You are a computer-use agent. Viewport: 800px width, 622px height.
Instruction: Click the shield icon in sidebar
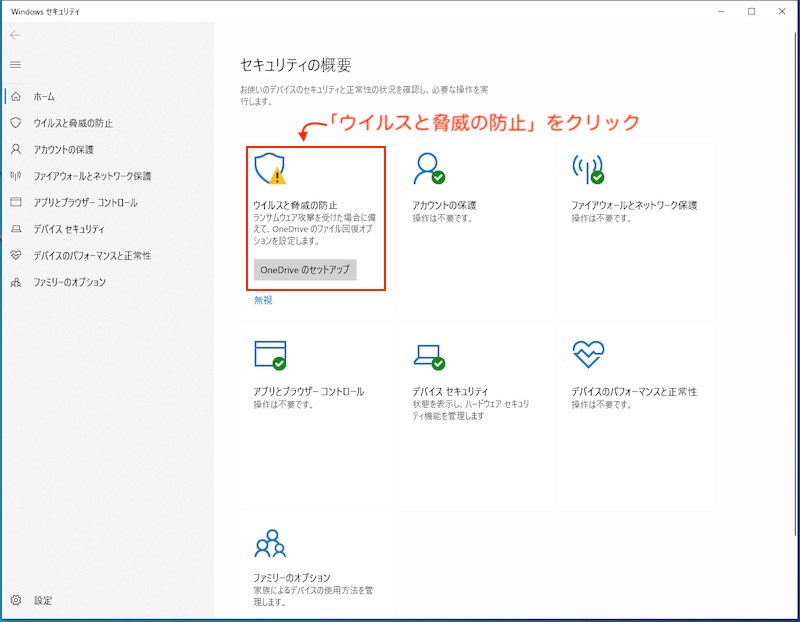16,123
